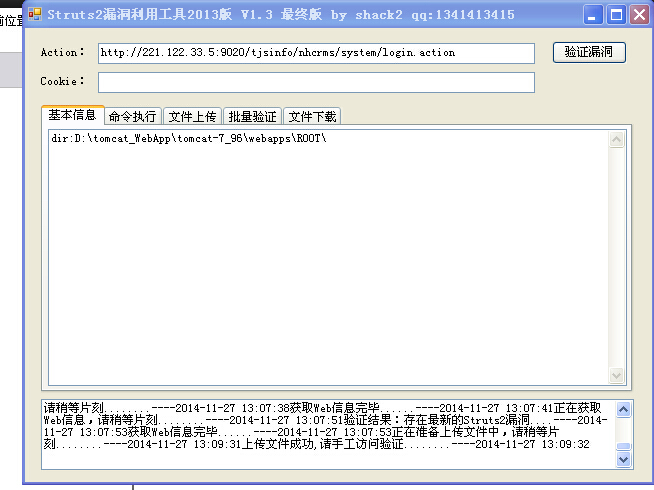Image resolution: width=654 pixels, height=490 pixels.
Task: Open the 命令执行 tab
Action: 133,116
